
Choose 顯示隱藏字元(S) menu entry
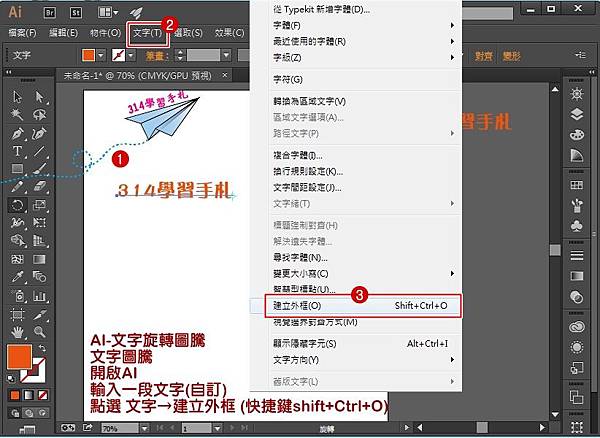pyautogui.click(x=365, y=344)
